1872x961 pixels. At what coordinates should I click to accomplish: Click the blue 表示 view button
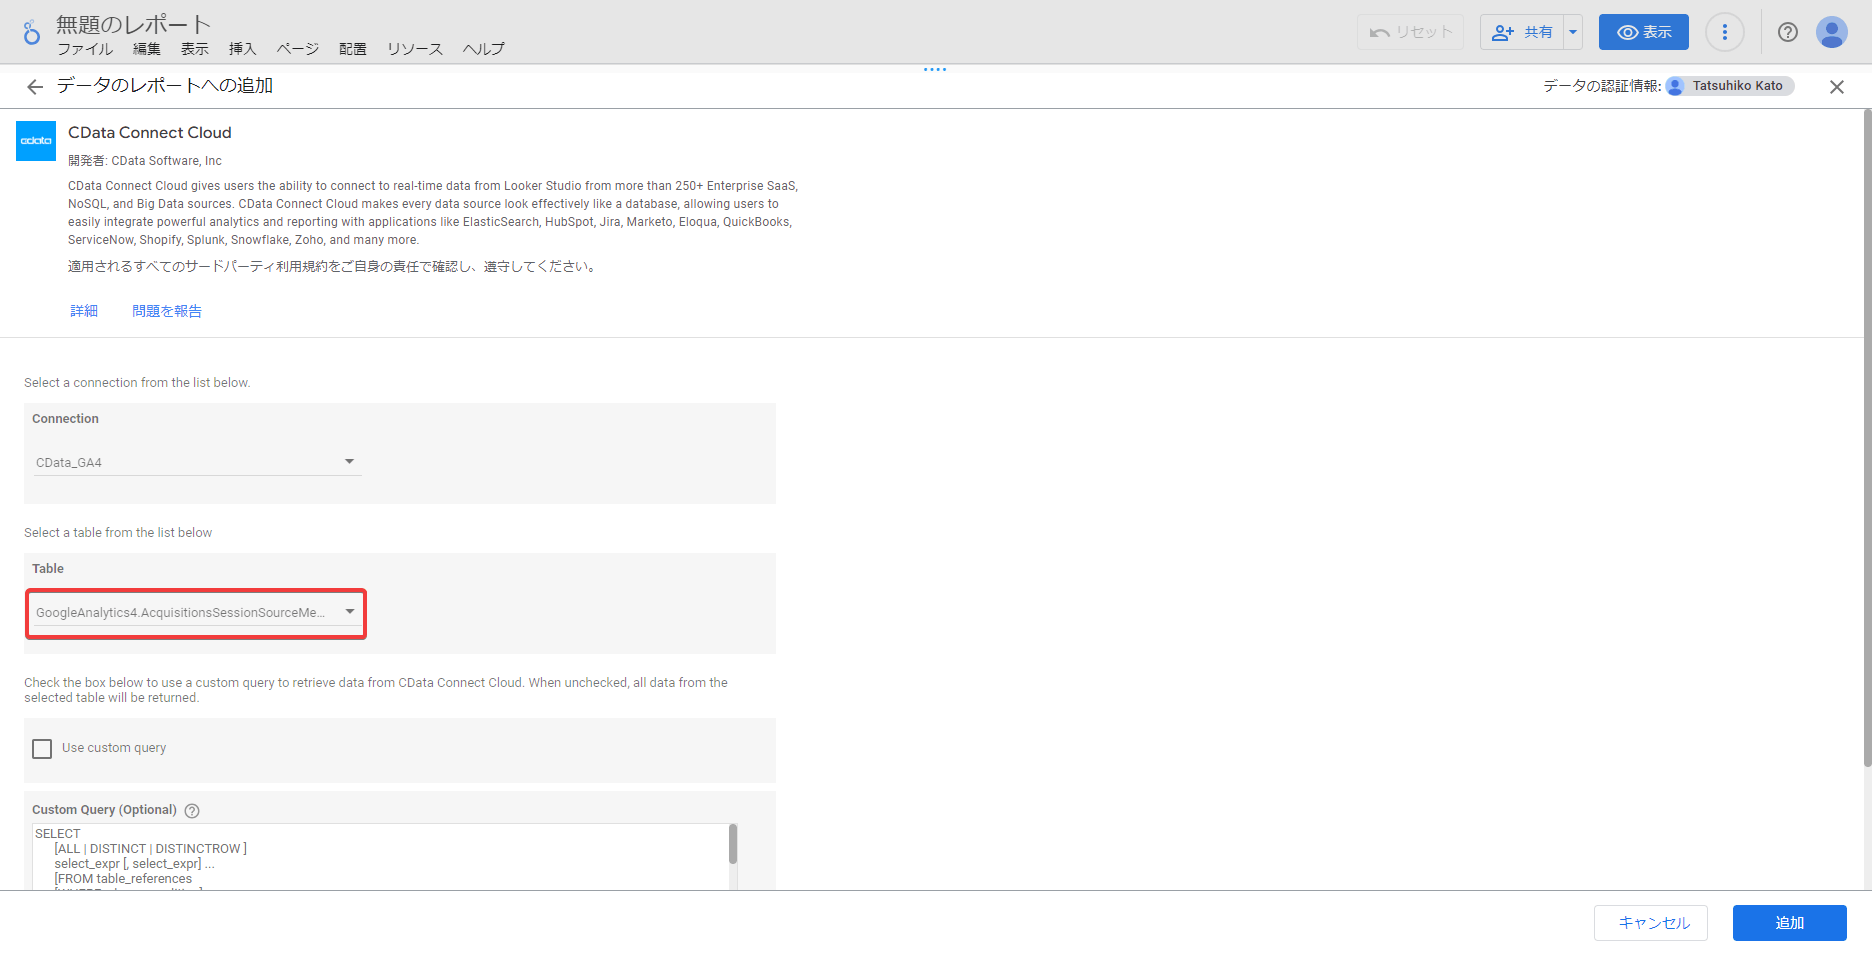pyautogui.click(x=1644, y=32)
